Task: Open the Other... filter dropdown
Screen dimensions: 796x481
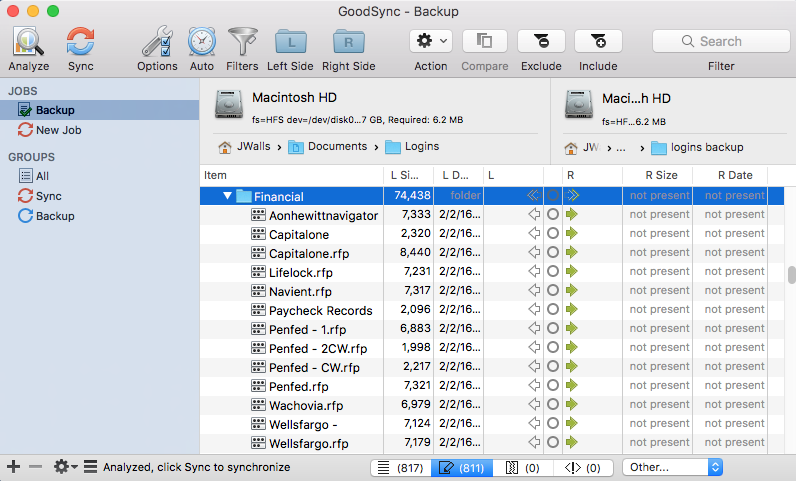Action: pos(672,467)
